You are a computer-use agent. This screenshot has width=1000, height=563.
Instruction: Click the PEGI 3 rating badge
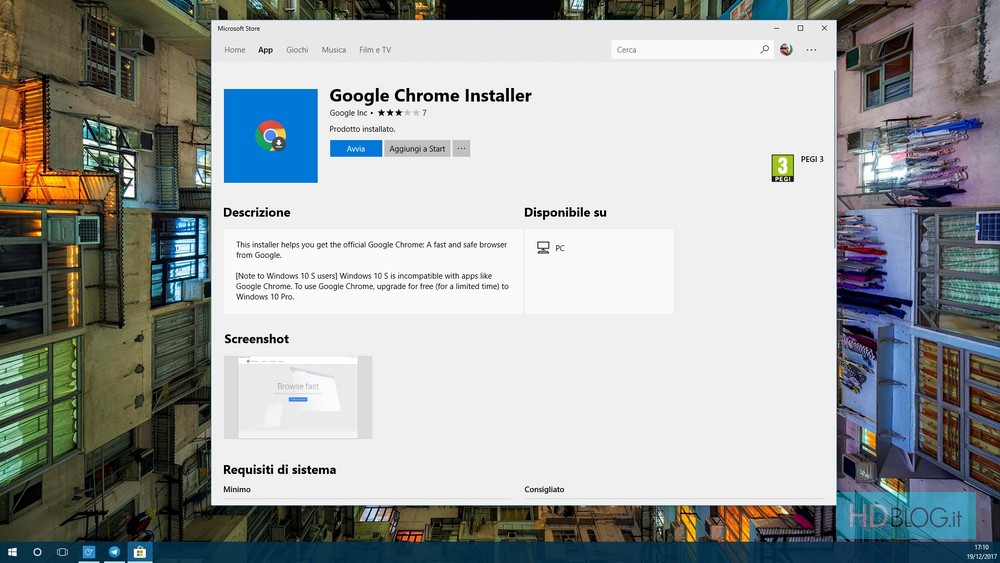(783, 168)
